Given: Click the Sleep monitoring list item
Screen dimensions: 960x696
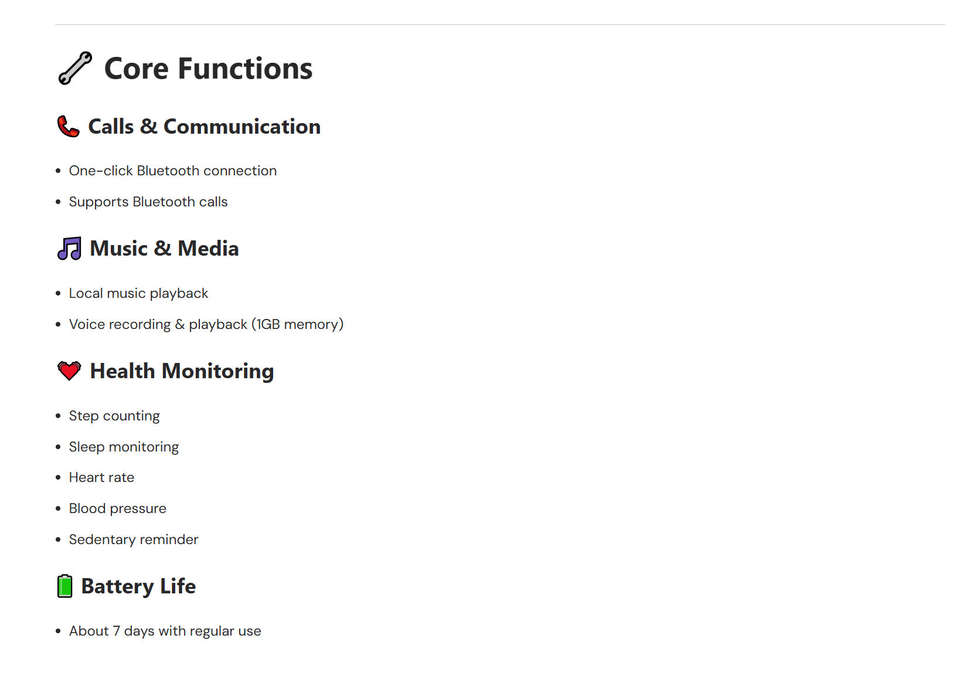Looking at the screenshot, I should pyautogui.click(x=124, y=447).
